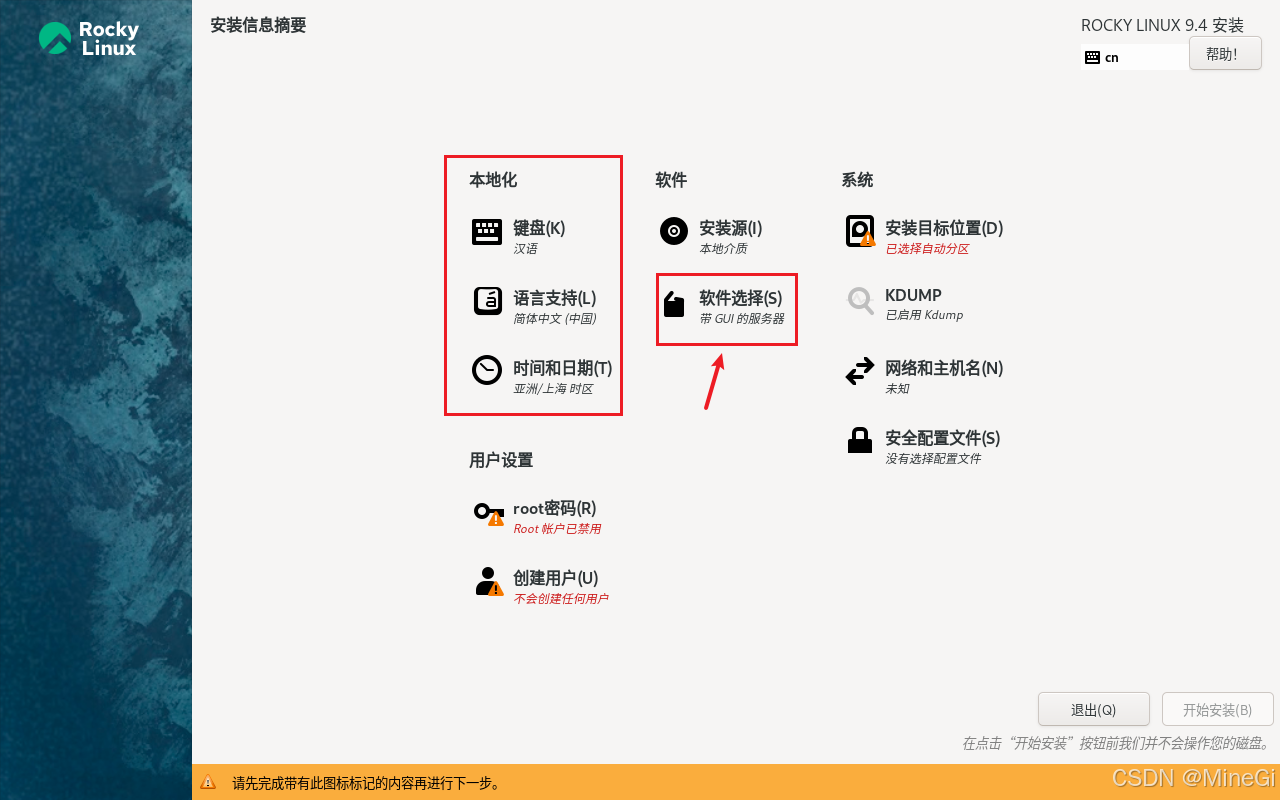
Task: Click the 没有选择配置文件 status text
Action: point(933,458)
